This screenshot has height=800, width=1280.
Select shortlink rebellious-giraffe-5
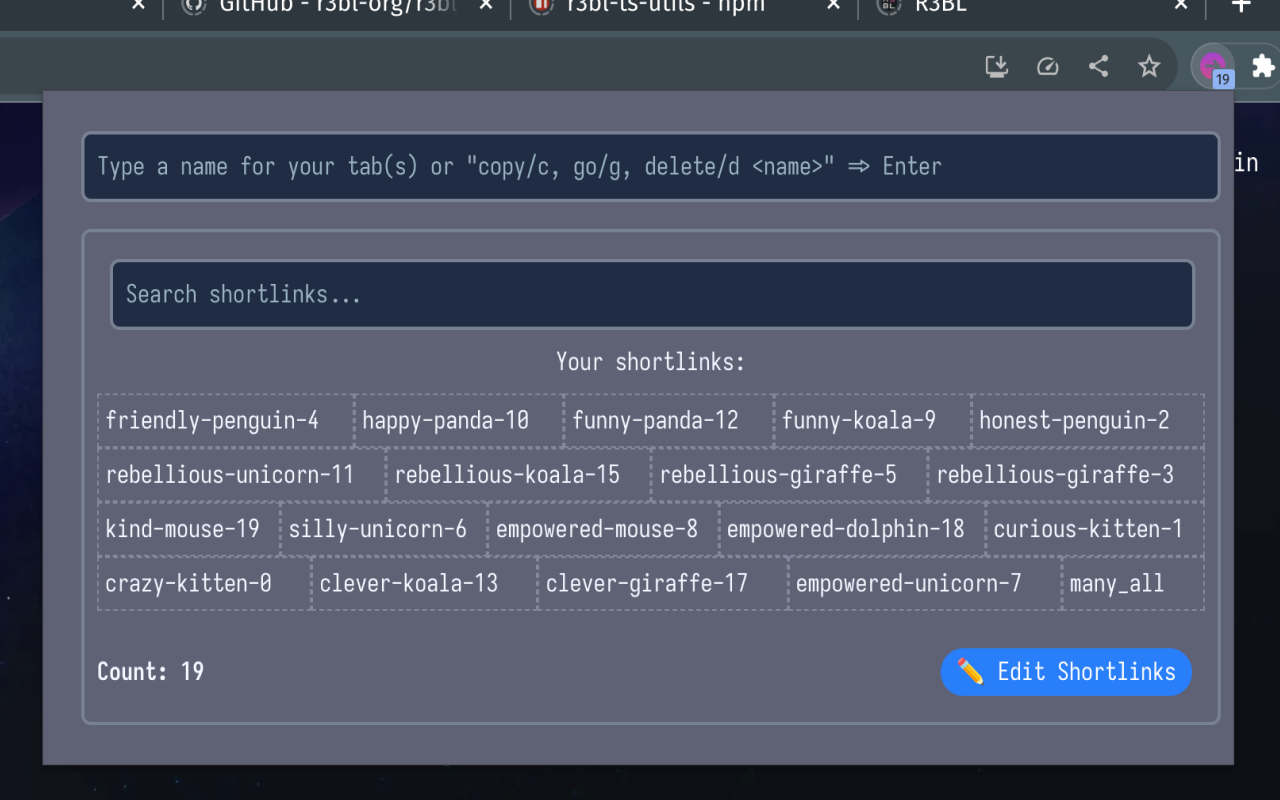pyautogui.click(x=790, y=474)
